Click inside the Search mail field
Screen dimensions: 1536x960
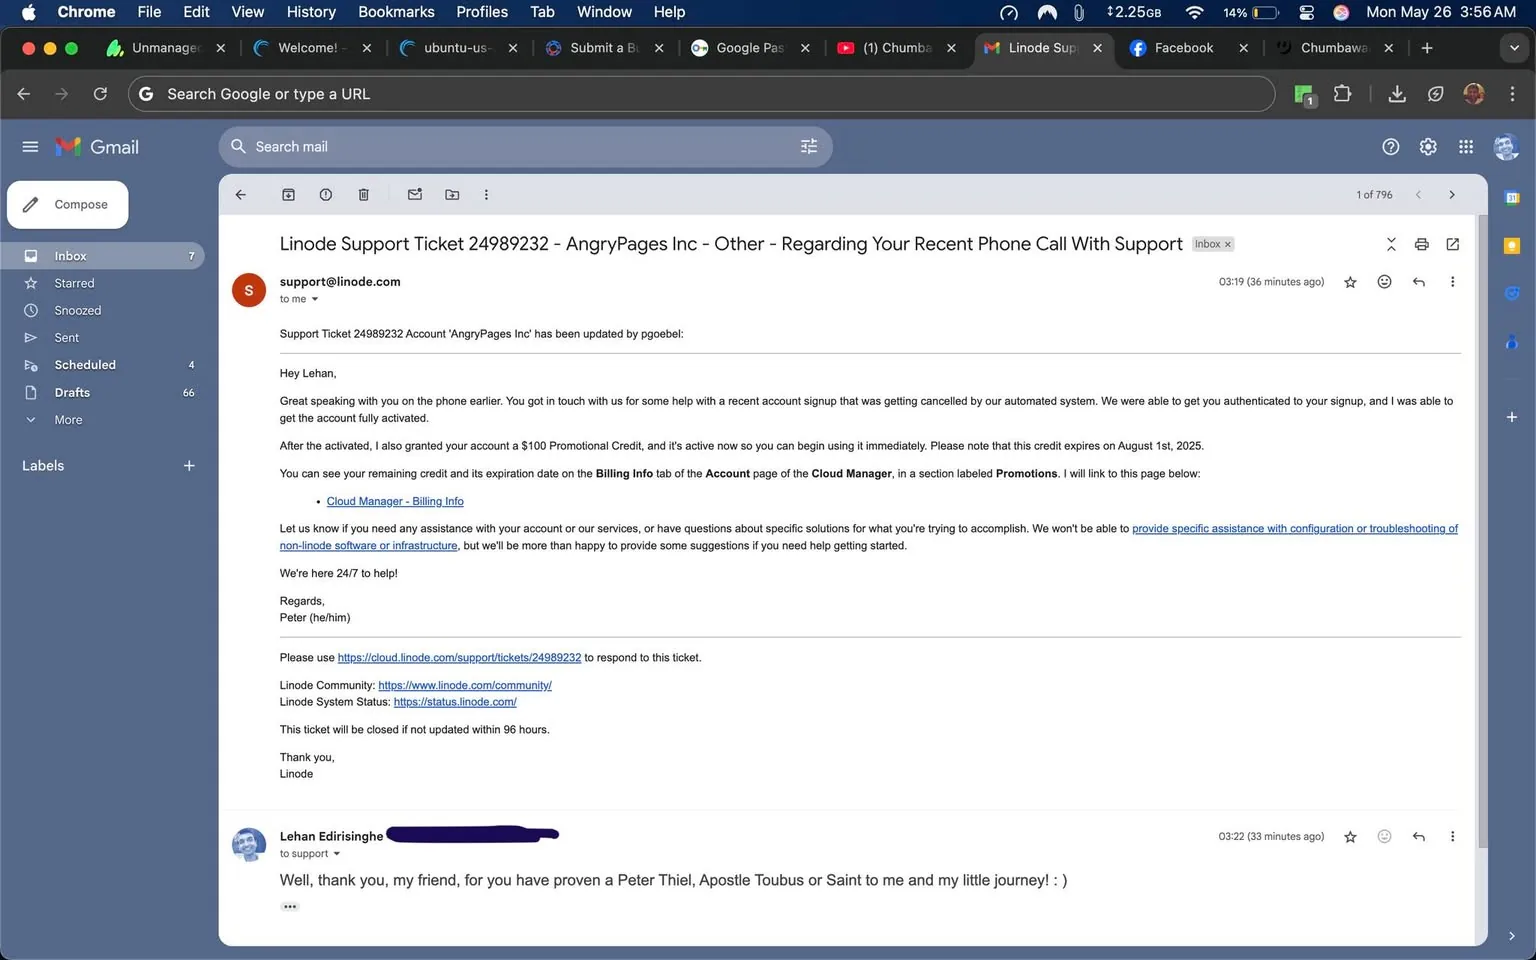point(500,146)
